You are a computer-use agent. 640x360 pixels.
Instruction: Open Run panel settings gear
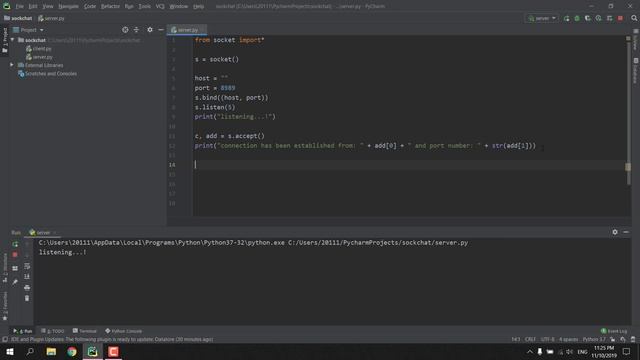tap(615, 232)
